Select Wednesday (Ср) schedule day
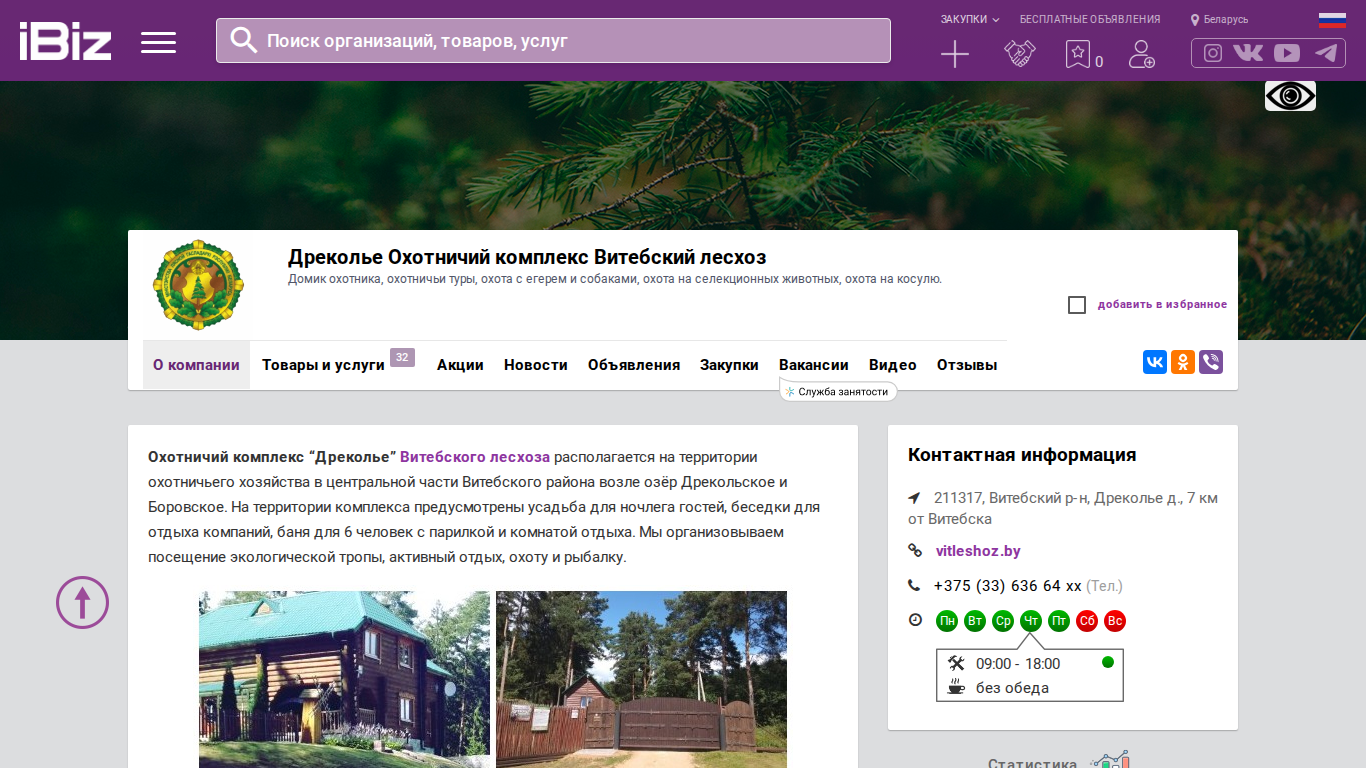The image size is (1366, 768). [x=1003, y=621]
